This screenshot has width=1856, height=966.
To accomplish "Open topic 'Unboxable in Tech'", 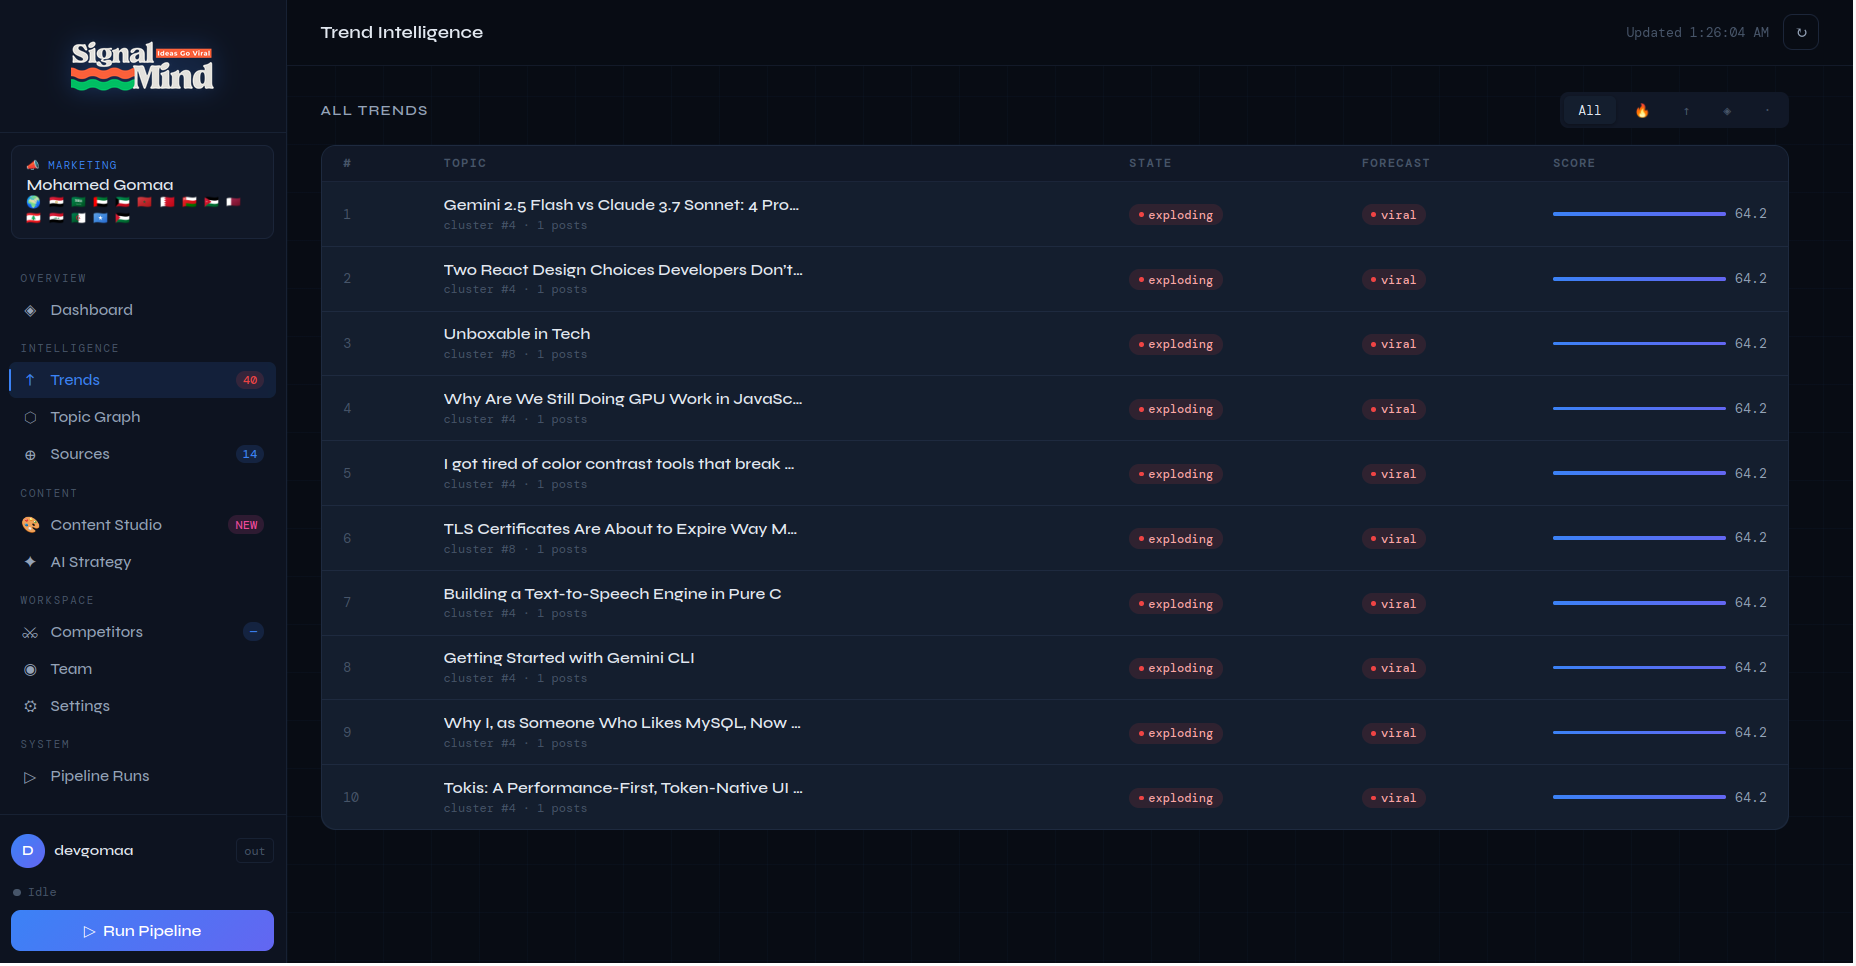I will coord(517,334).
